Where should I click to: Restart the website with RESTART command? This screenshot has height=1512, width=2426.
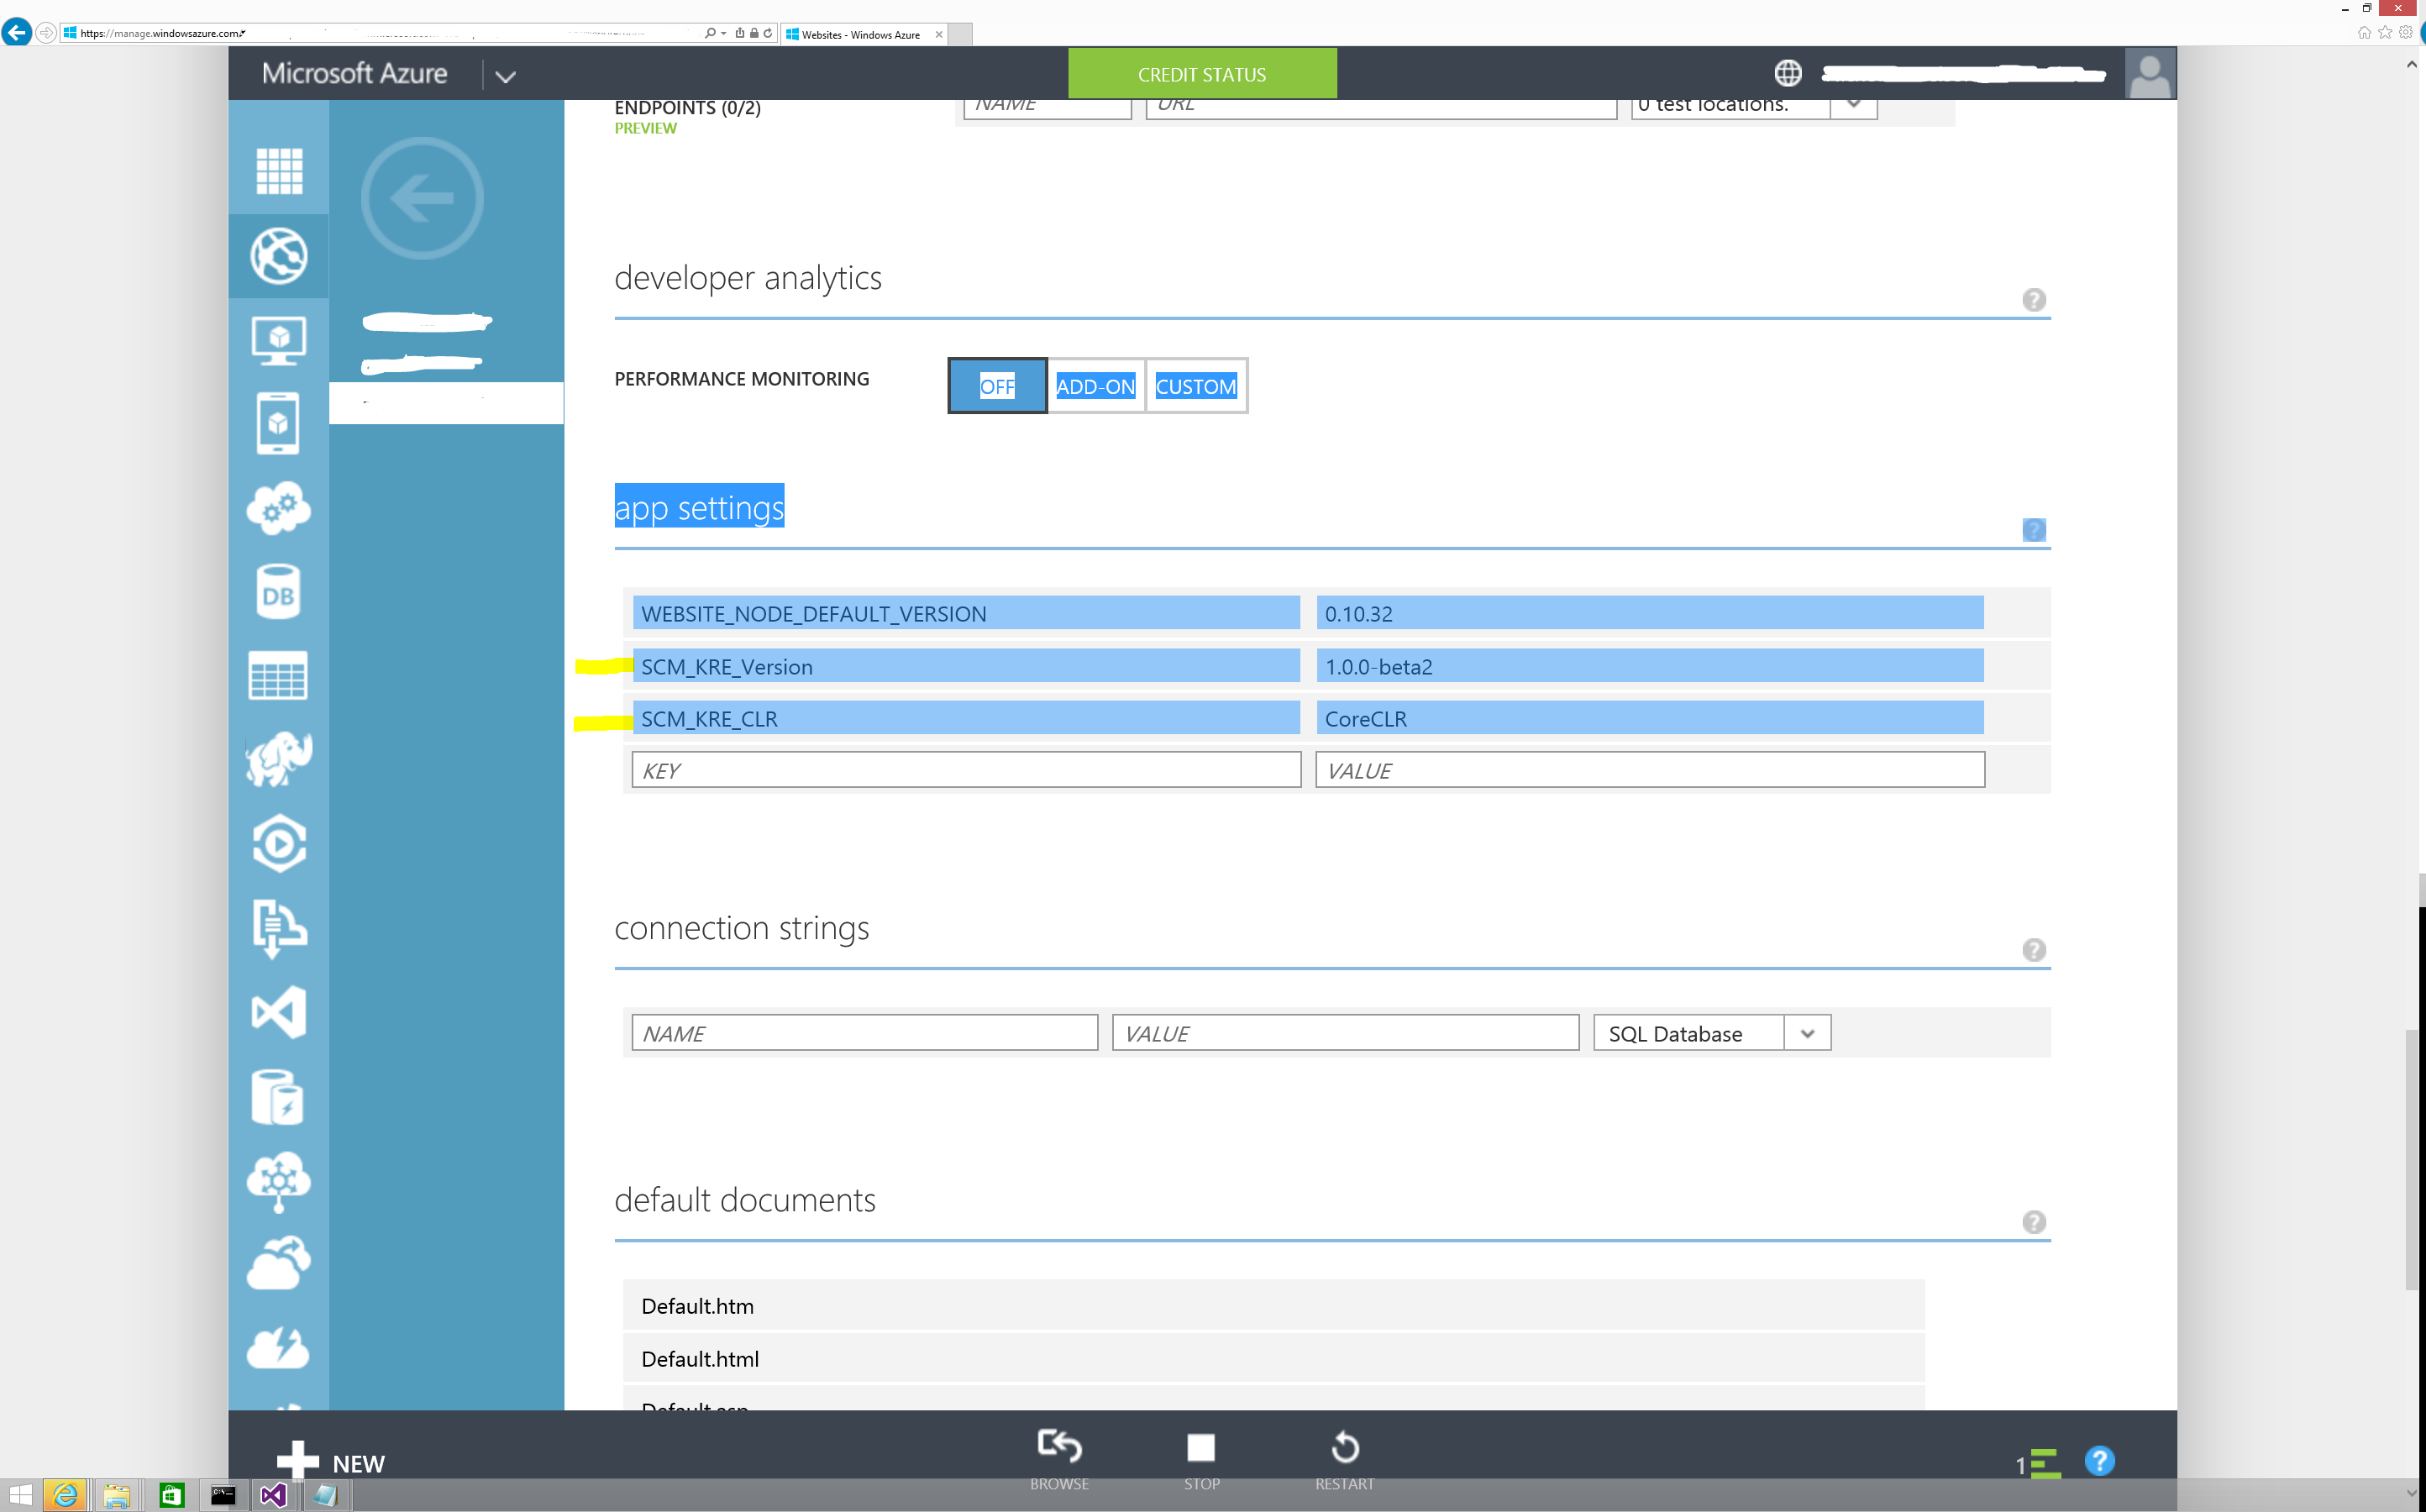[1345, 1460]
